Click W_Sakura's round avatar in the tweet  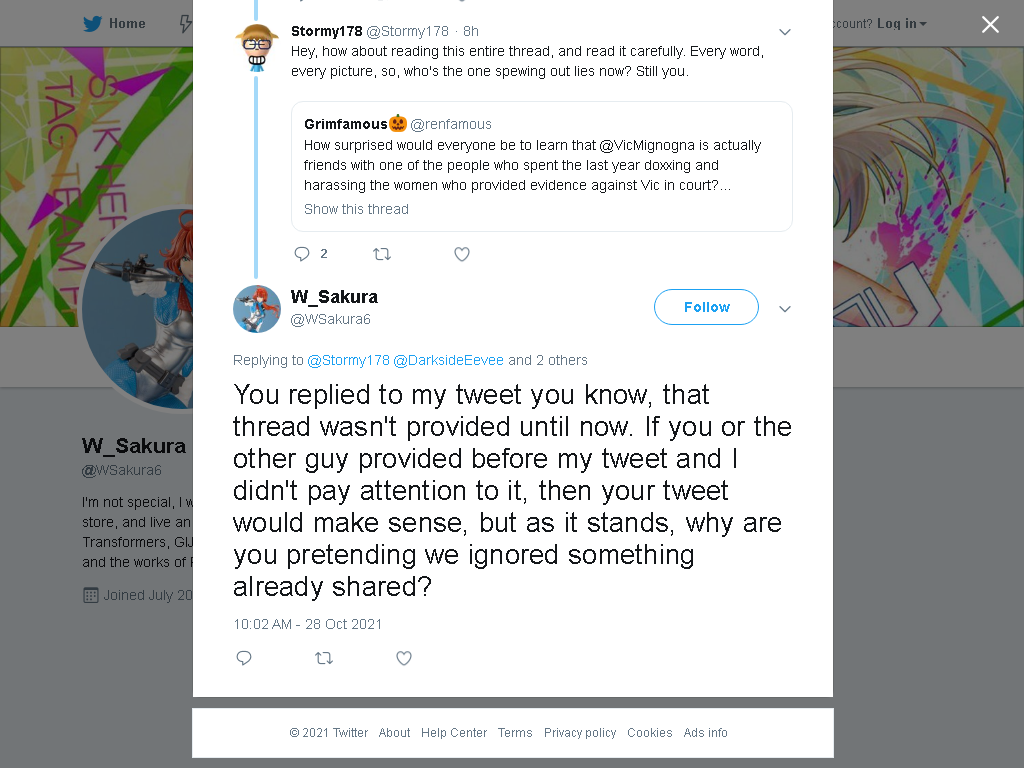click(x=257, y=309)
